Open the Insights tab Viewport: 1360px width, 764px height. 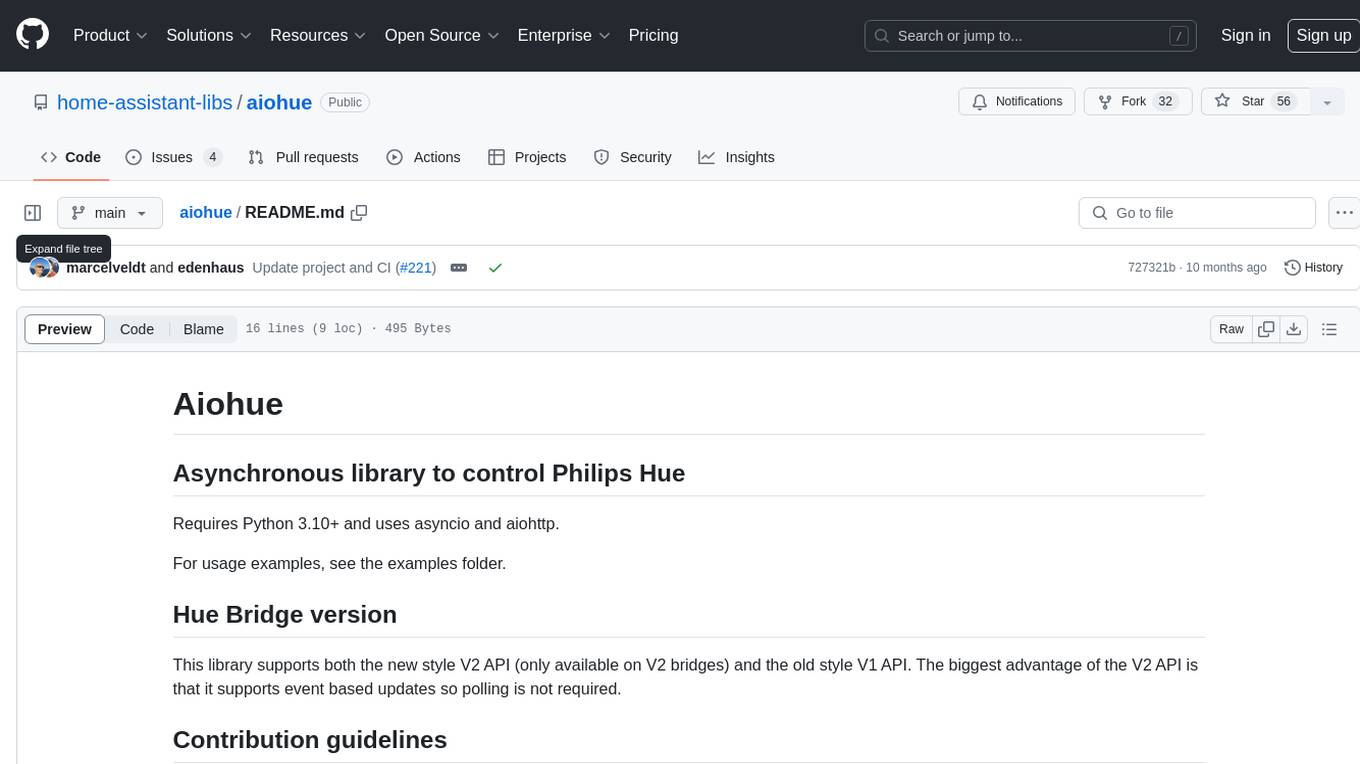coord(736,157)
